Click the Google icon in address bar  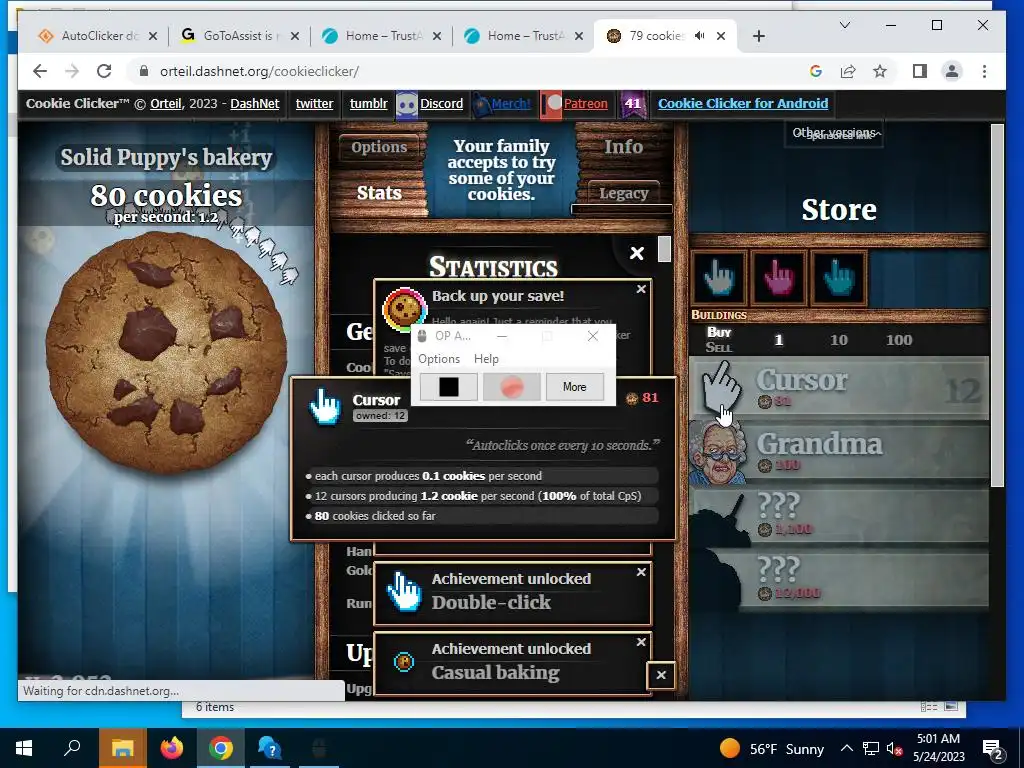pyautogui.click(x=816, y=71)
